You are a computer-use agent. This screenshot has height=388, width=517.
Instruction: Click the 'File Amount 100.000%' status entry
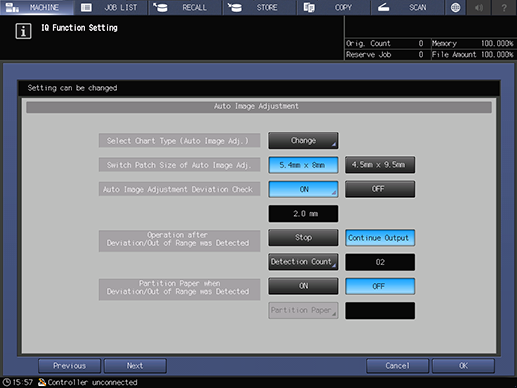coord(473,55)
